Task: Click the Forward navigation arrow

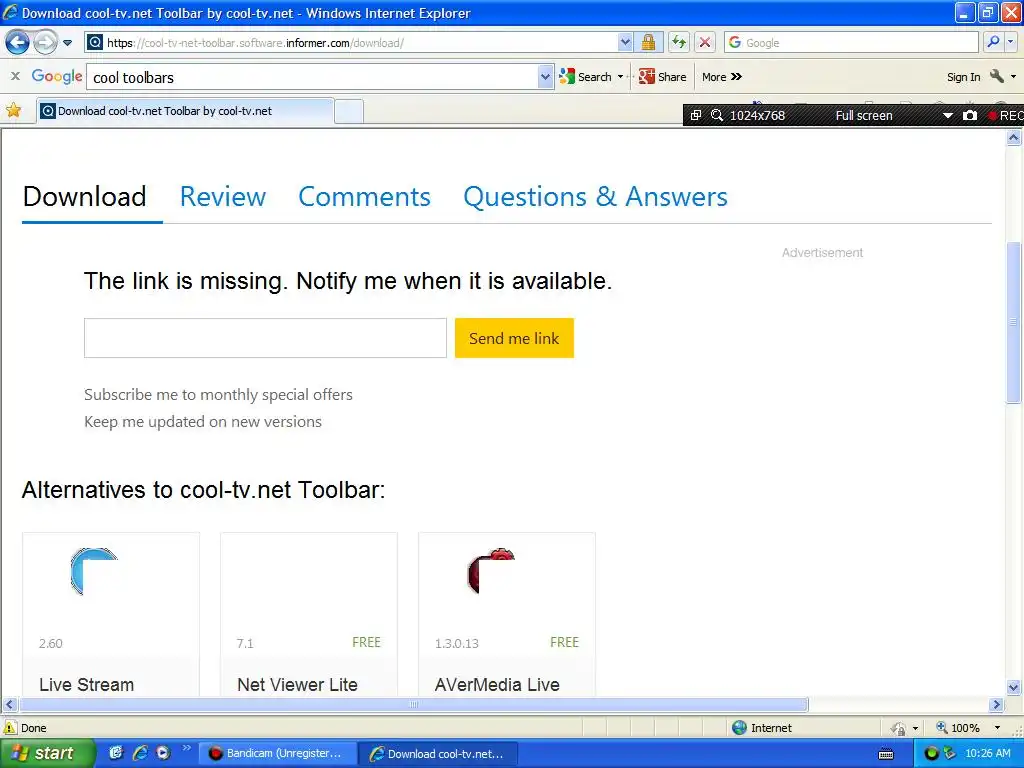Action: pos(45,43)
